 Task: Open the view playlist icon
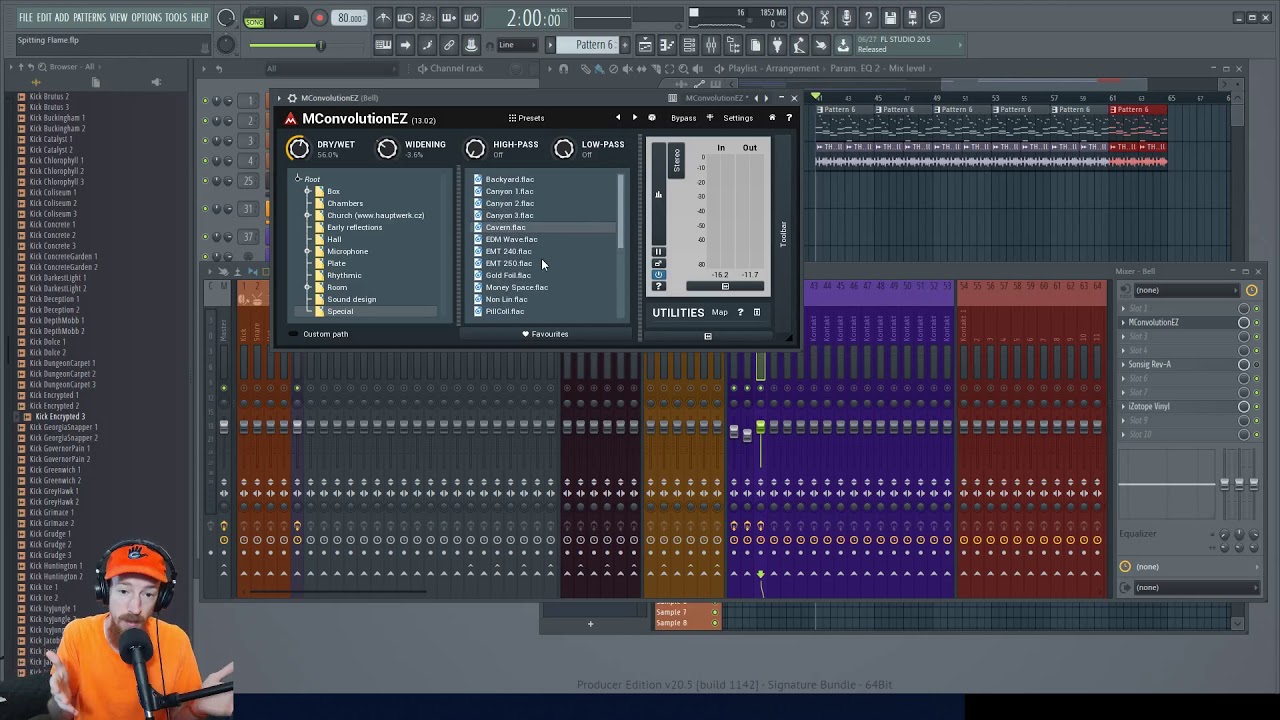click(x=645, y=45)
